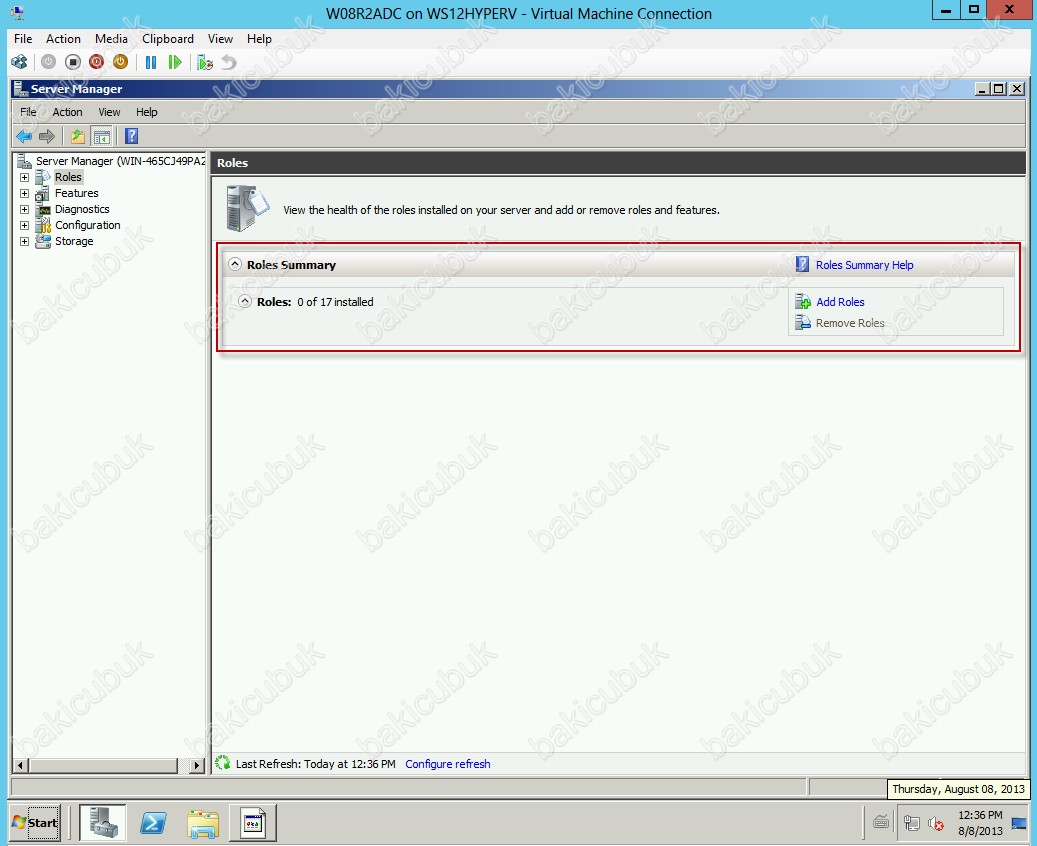1037x846 pixels.
Task: Select the Server Manager root tree node
Action: click(x=120, y=161)
